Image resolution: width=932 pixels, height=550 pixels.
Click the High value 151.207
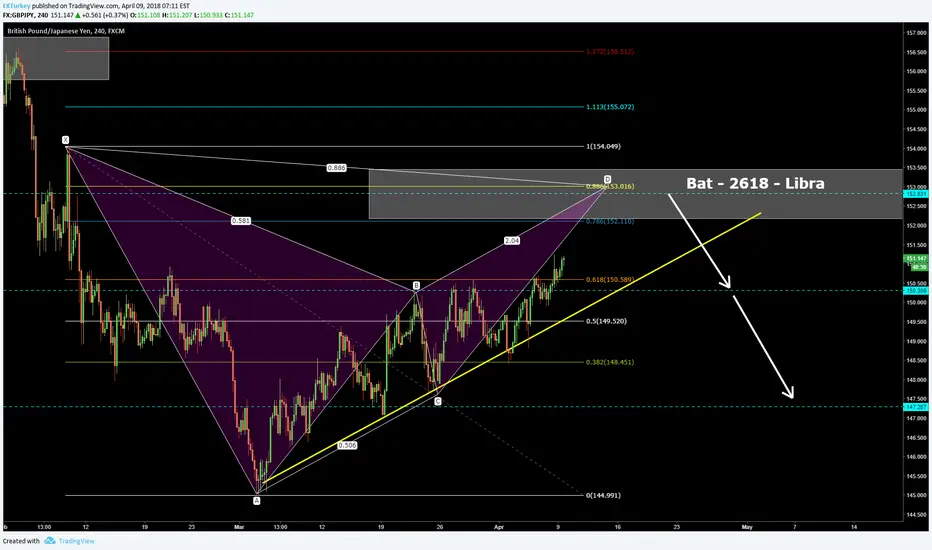(181, 15)
